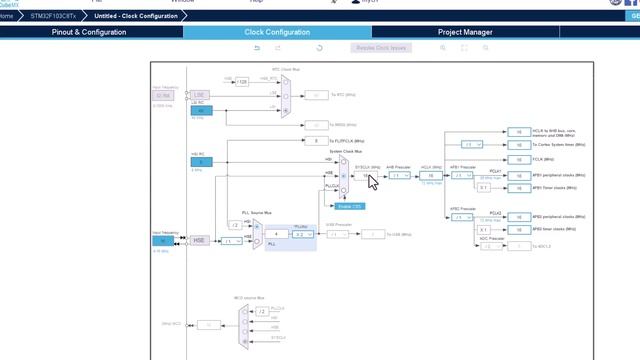Click the Resolve Clock Issues button
Viewport: 640px width, 360px height.
381,48
